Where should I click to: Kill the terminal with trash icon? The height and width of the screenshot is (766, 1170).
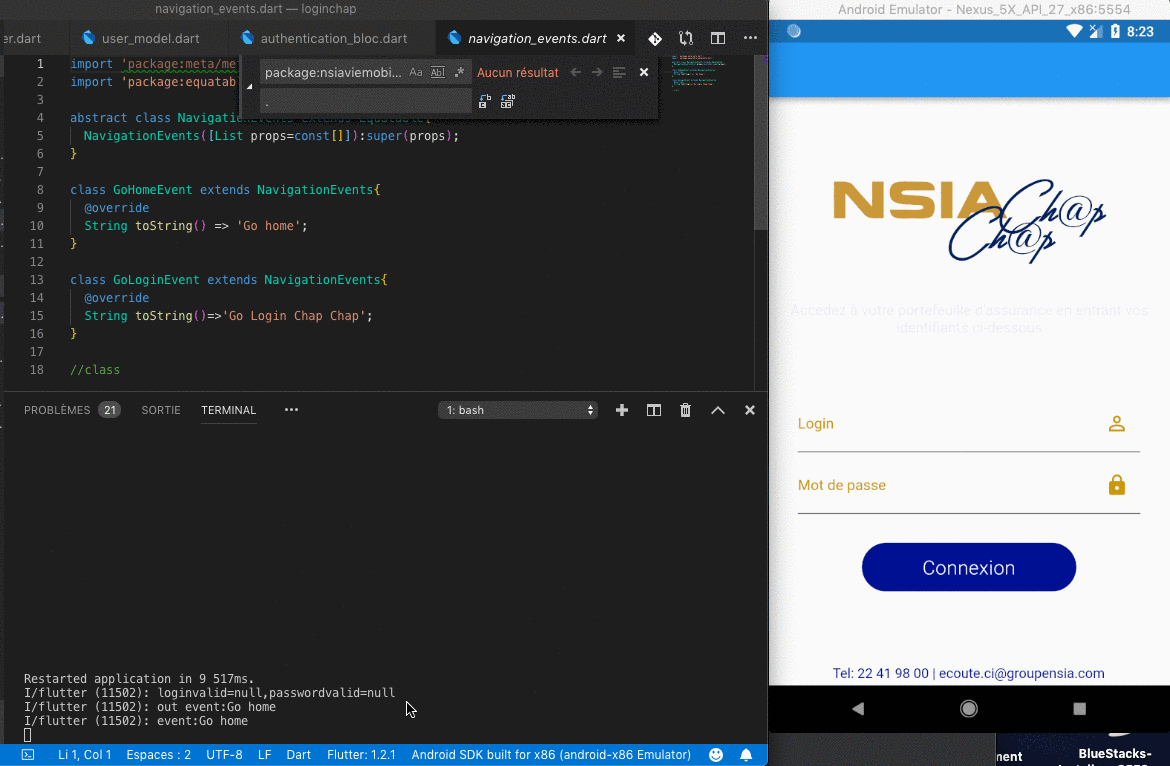click(685, 410)
